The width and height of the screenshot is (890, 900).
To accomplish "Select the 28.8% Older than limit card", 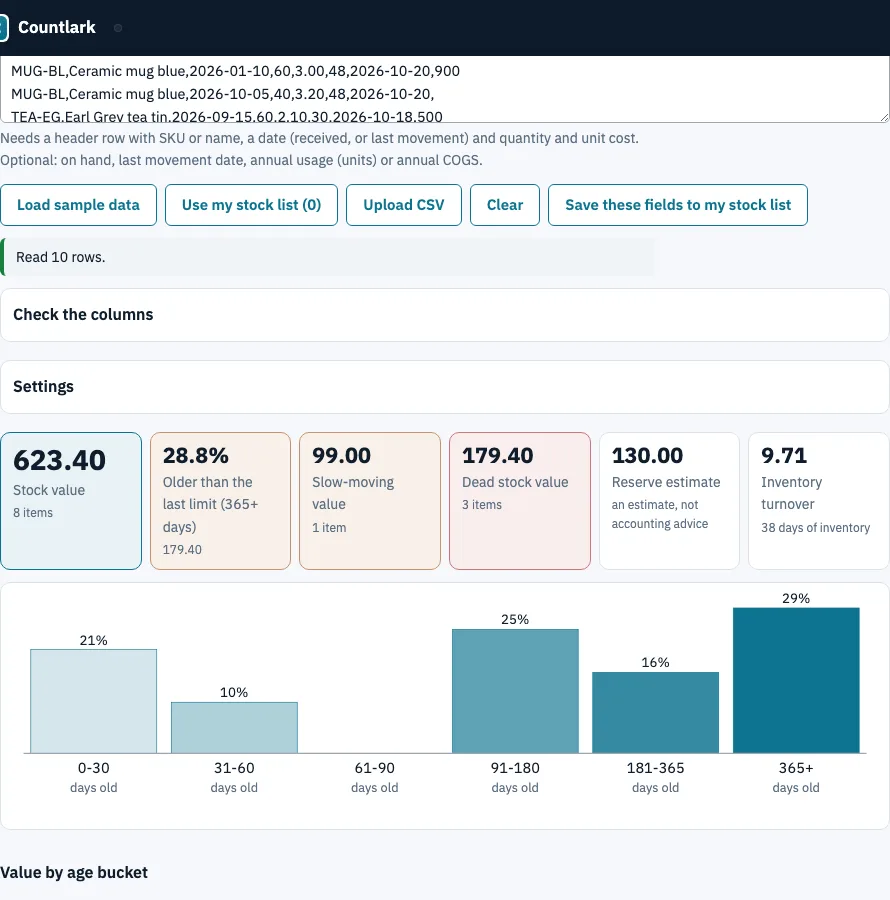I will coord(220,501).
